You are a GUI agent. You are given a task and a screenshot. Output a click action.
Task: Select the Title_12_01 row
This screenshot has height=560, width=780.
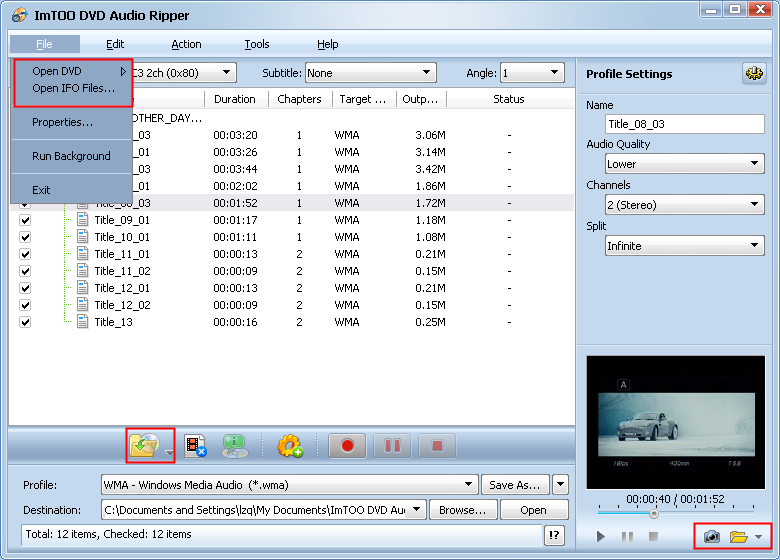pos(292,288)
